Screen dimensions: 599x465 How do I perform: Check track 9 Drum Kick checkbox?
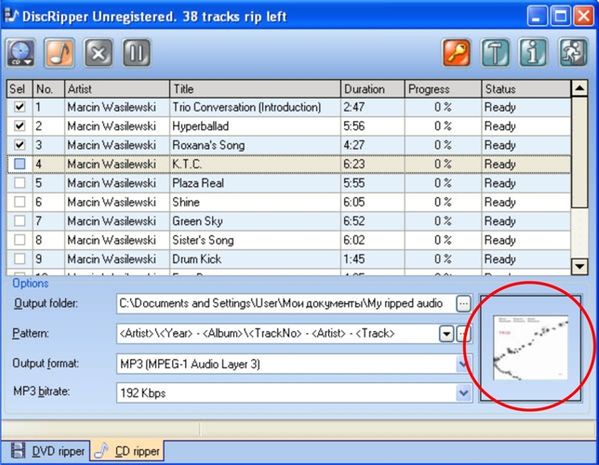point(19,259)
